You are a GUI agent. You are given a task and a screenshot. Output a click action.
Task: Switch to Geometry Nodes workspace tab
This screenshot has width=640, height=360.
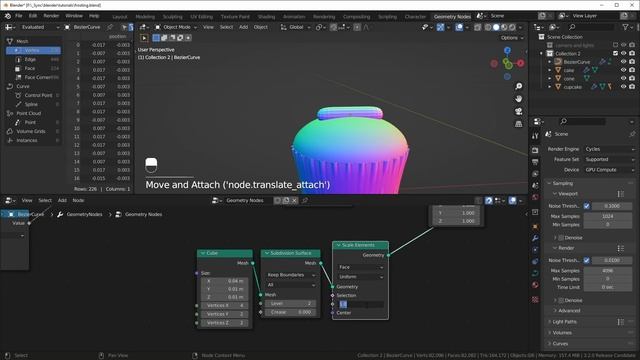coord(452,17)
